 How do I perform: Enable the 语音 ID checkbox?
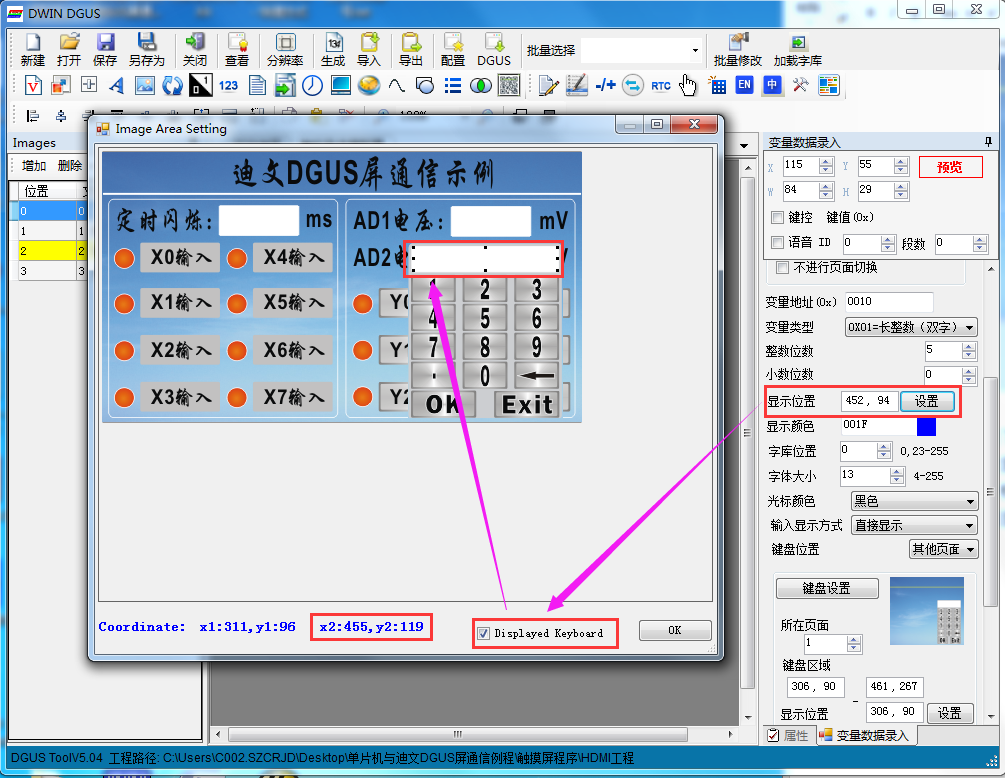(x=777, y=242)
